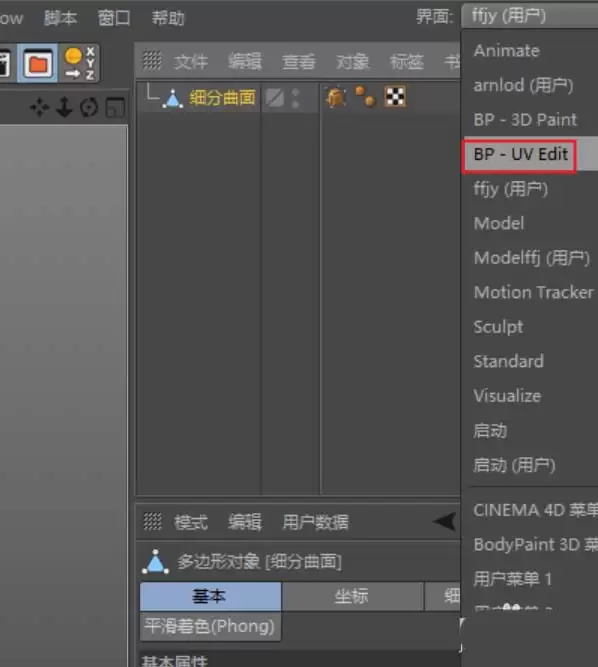Click the viewport toggle view layout icon
This screenshot has height=667, width=598.
[x=115, y=107]
